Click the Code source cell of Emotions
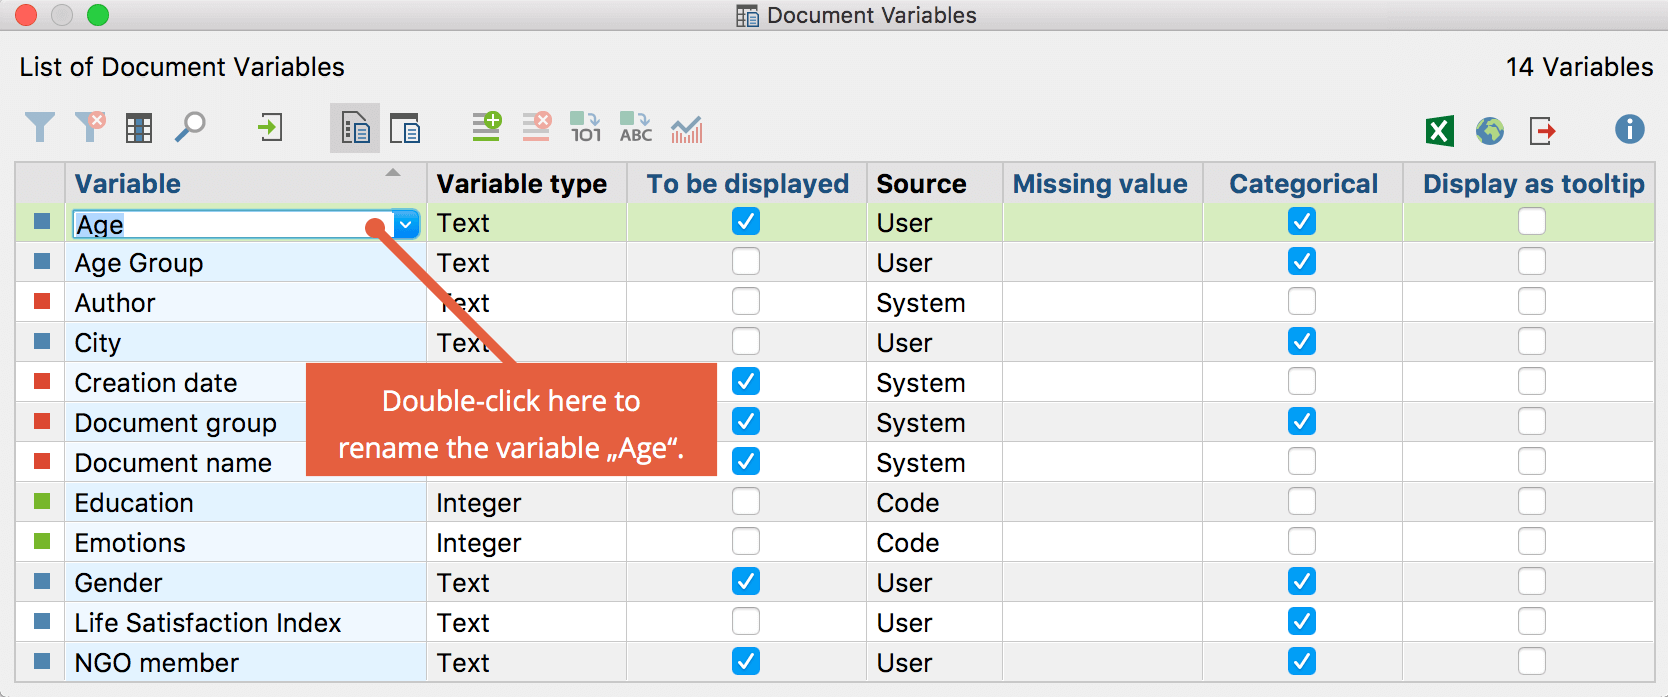The height and width of the screenshot is (697, 1668). (x=934, y=542)
